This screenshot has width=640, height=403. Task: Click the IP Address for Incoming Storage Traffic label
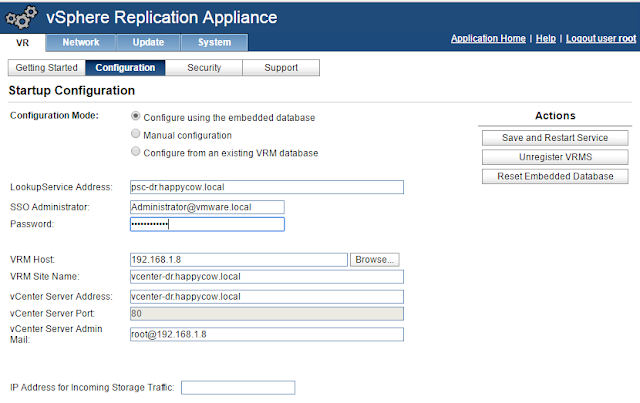pos(92,387)
